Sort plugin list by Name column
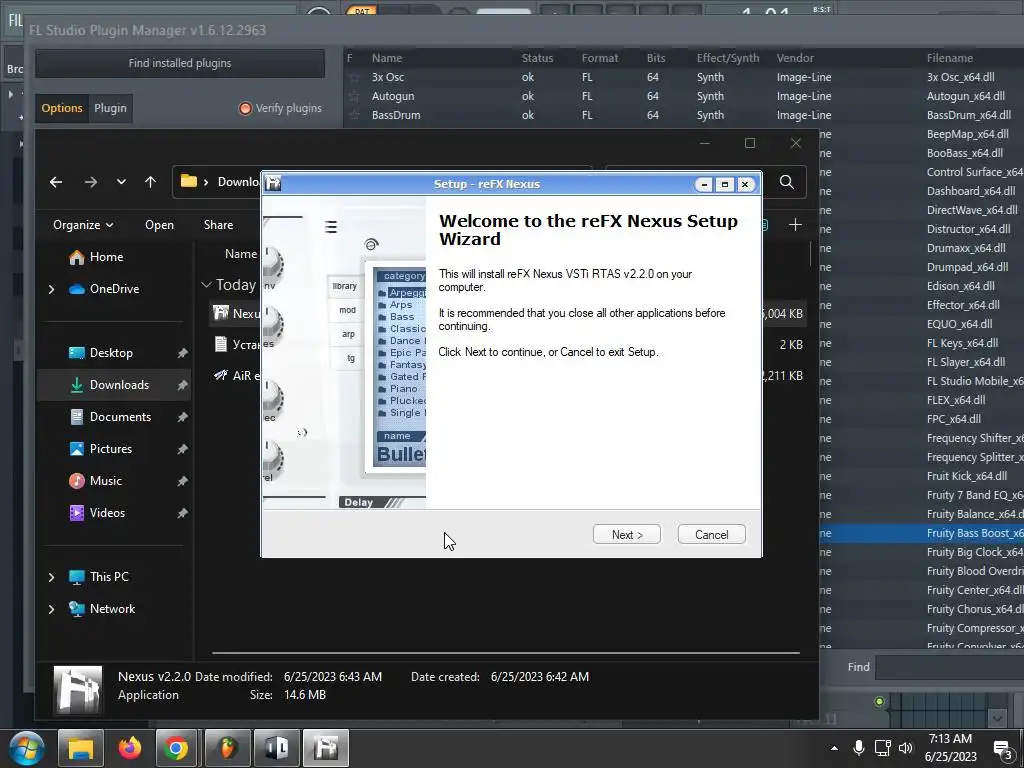This screenshot has width=1024, height=768. 387,58
